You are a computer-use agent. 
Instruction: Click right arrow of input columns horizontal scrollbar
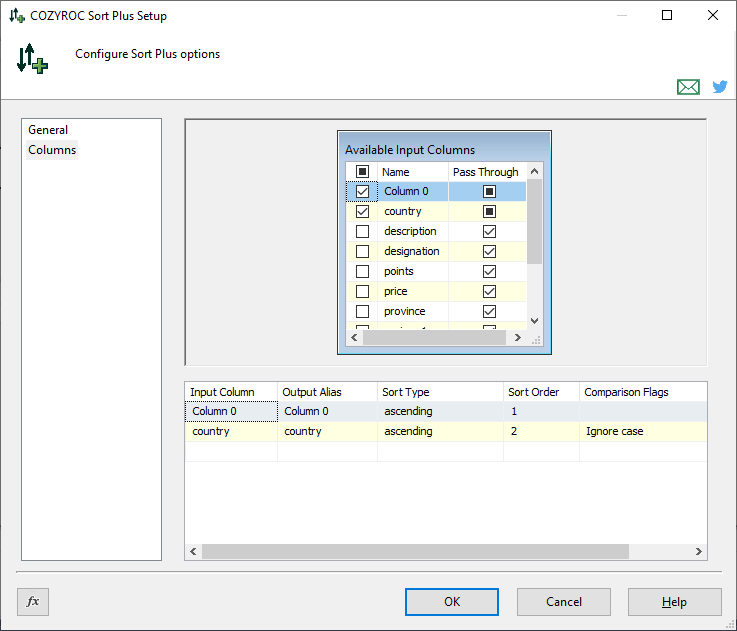click(517, 338)
